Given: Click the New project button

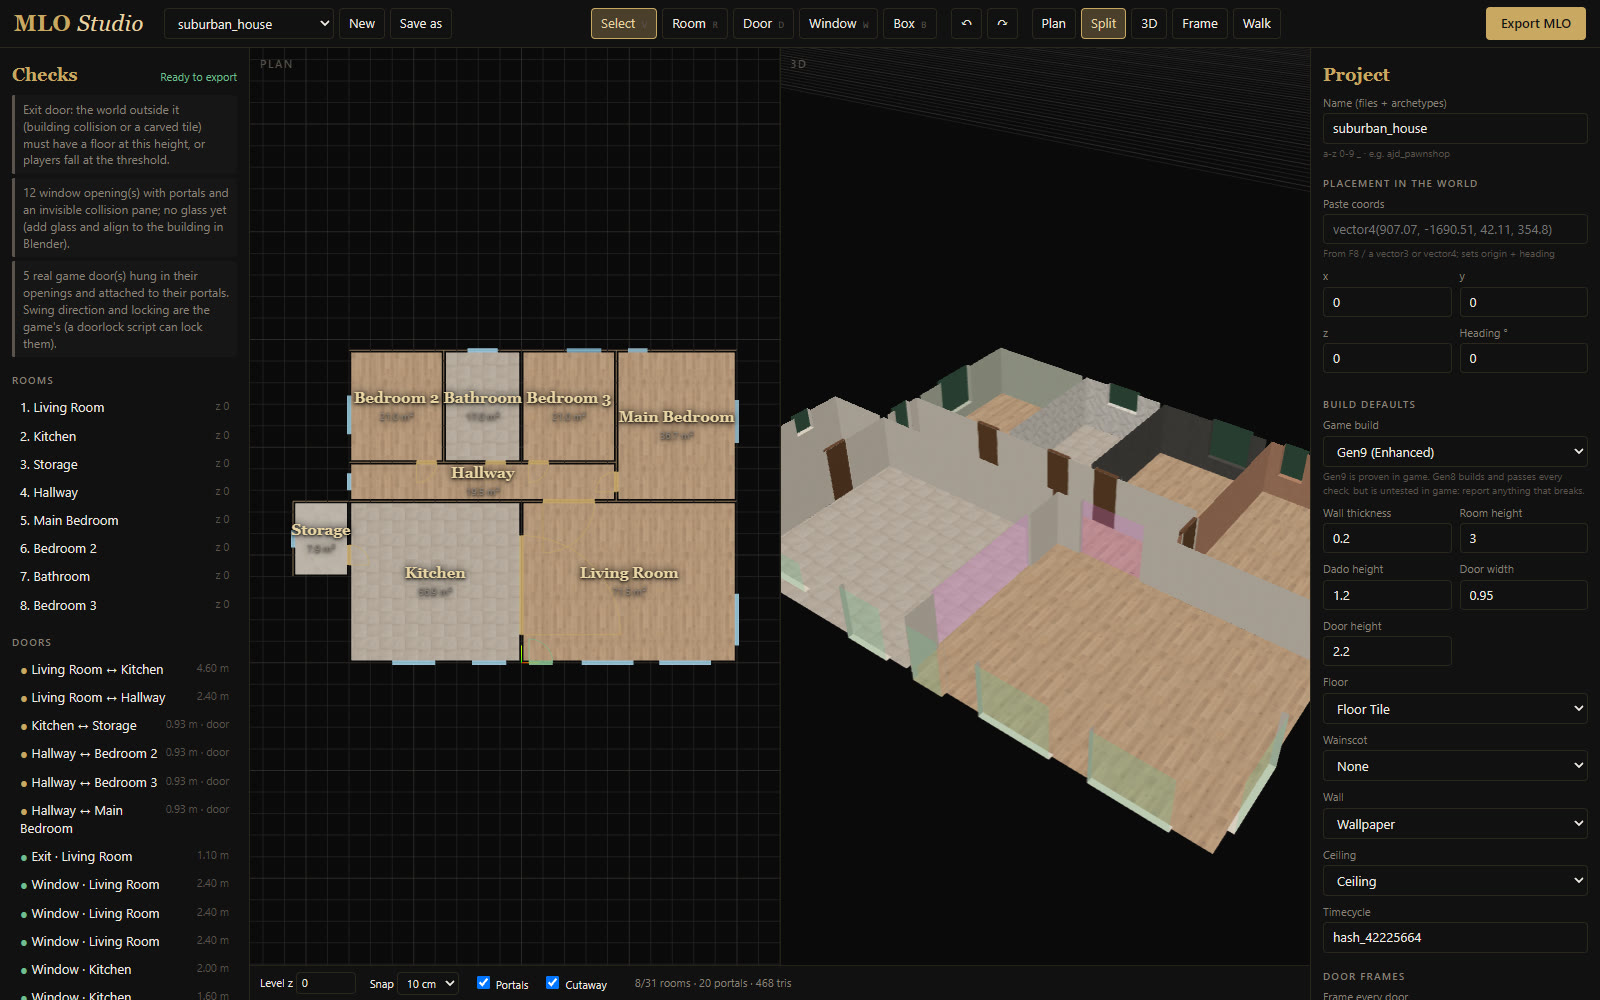Looking at the screenshot, I should pyautogui.click(x=362, y=23).
